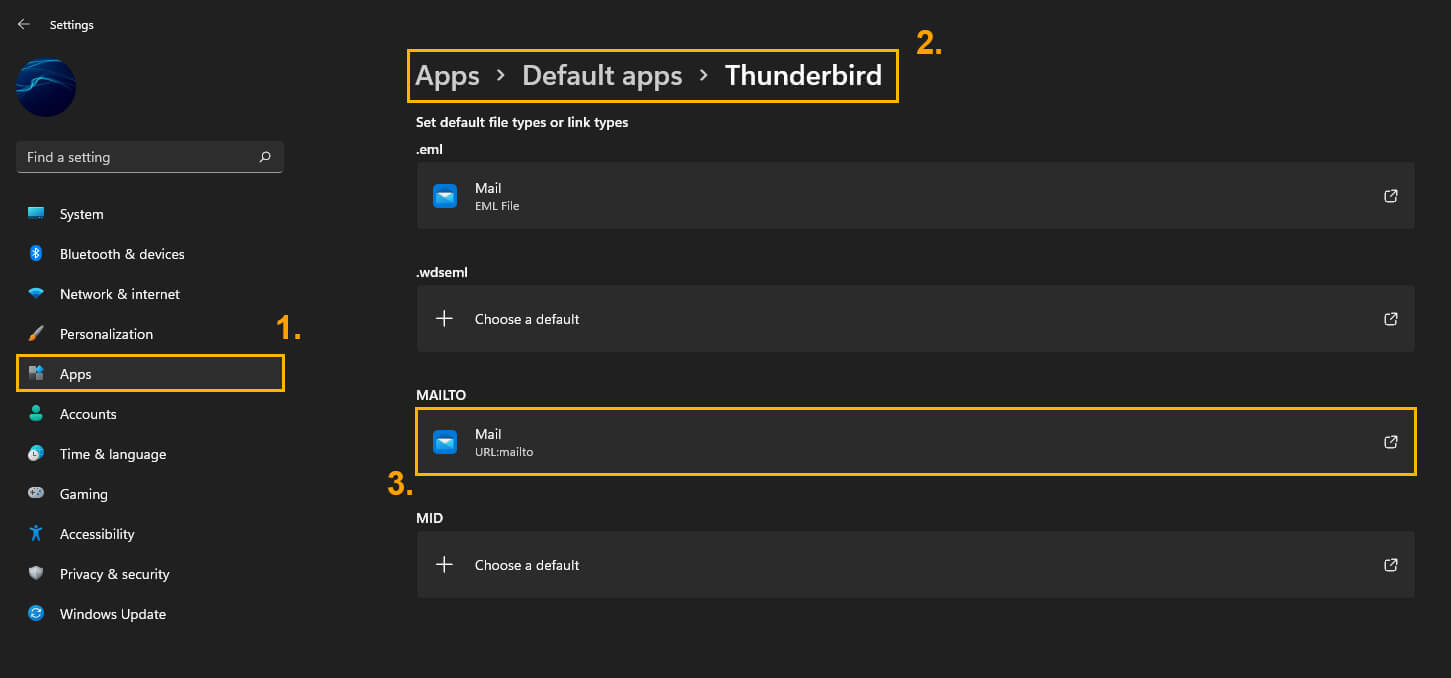1451x678 pixels.
Task: Open Accounts settings
Action: tap(150, 414)
